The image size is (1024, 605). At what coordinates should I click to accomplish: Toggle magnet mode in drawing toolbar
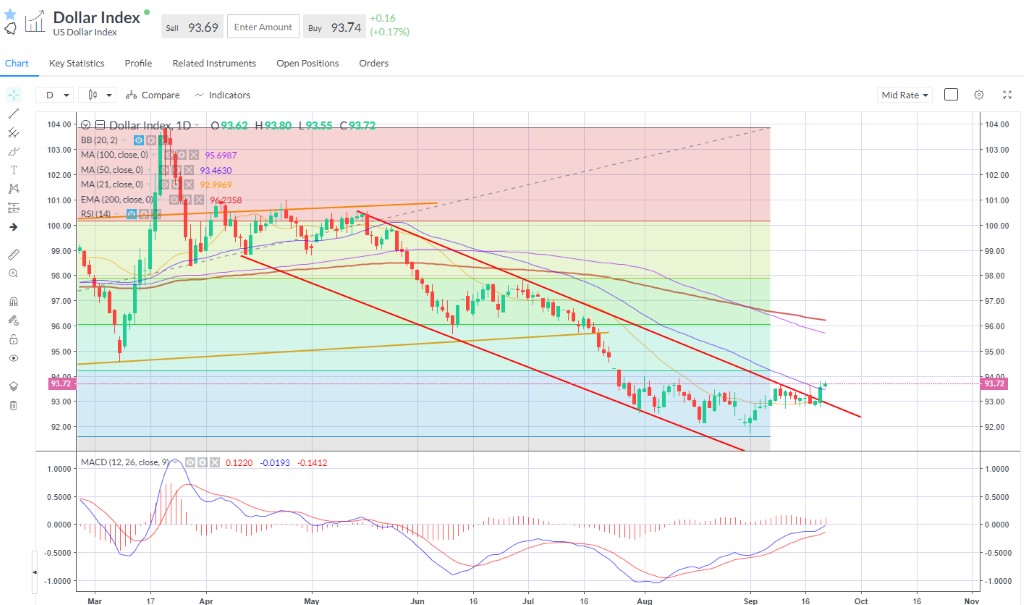pos(13,302)
